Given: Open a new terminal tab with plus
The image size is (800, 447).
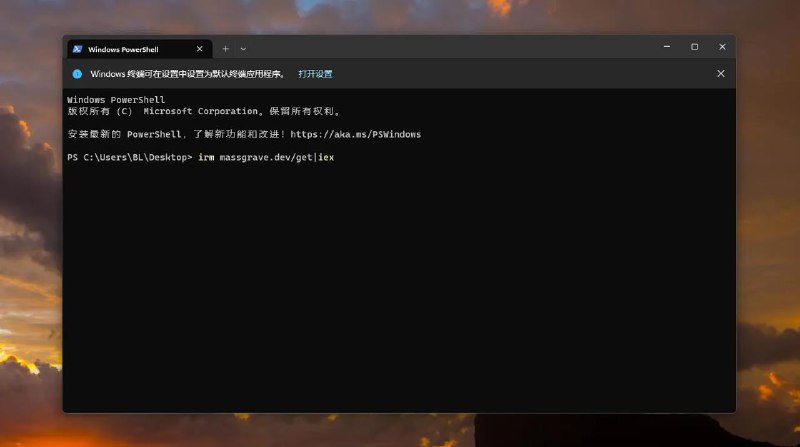Looking at the screenshot, I should click(x=226, y=49).
